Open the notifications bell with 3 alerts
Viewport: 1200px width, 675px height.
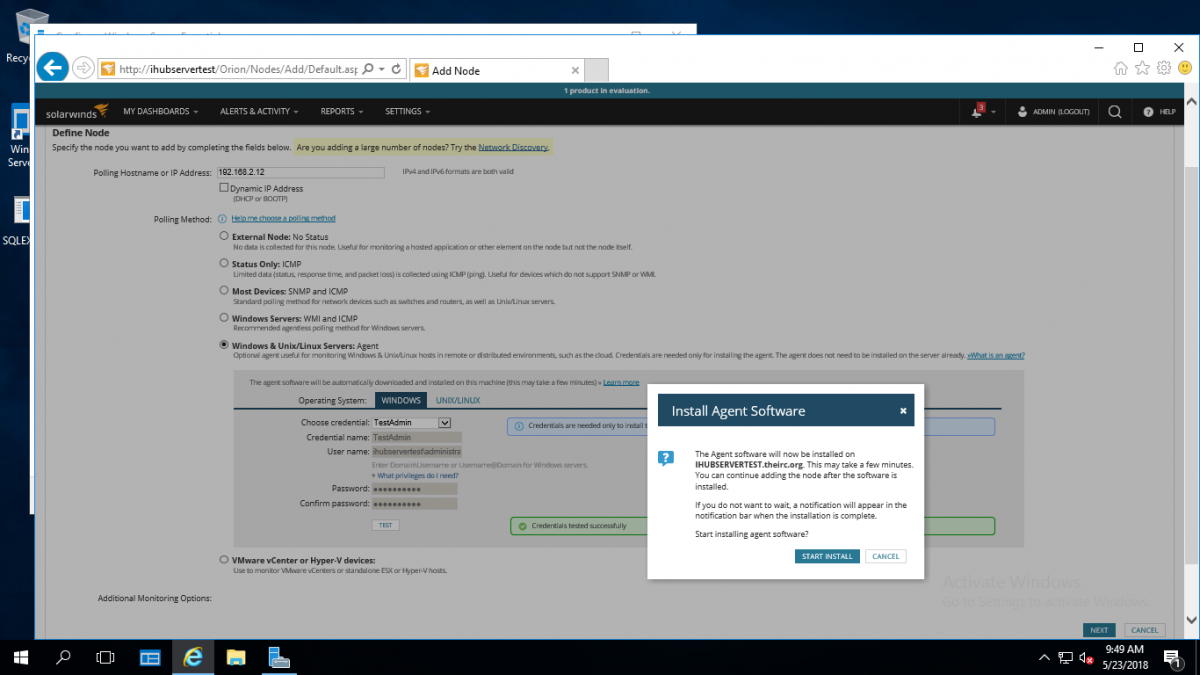pos(978,111)
